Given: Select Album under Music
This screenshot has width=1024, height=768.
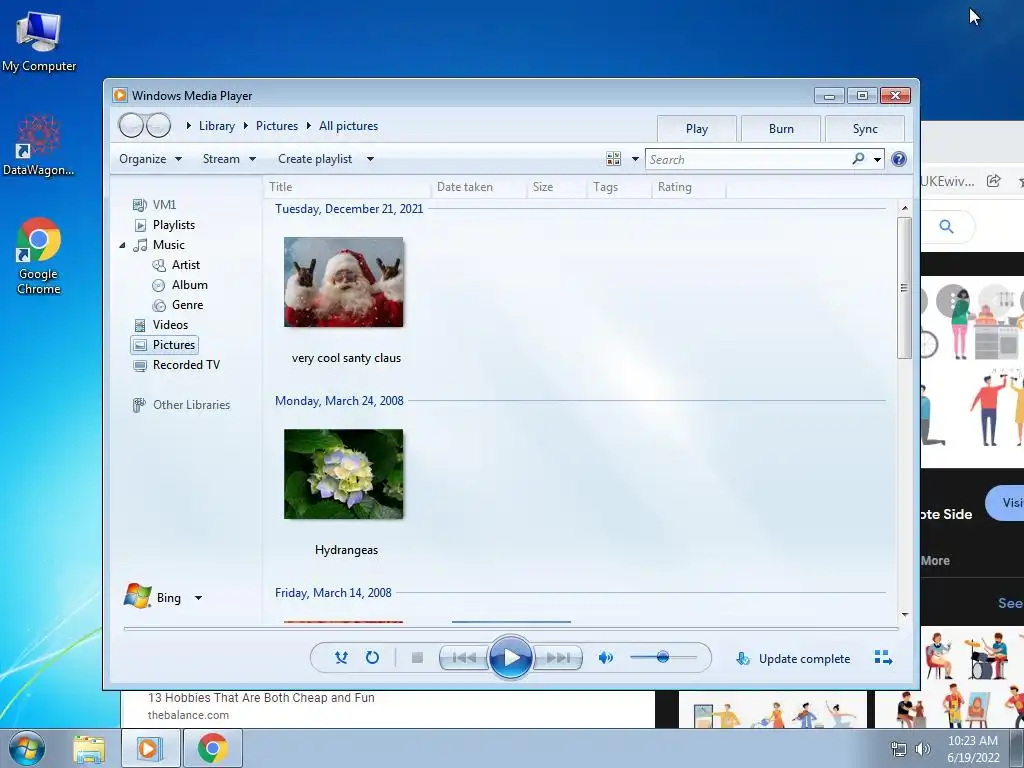Looking at the screenshot, I should point(180,285).
